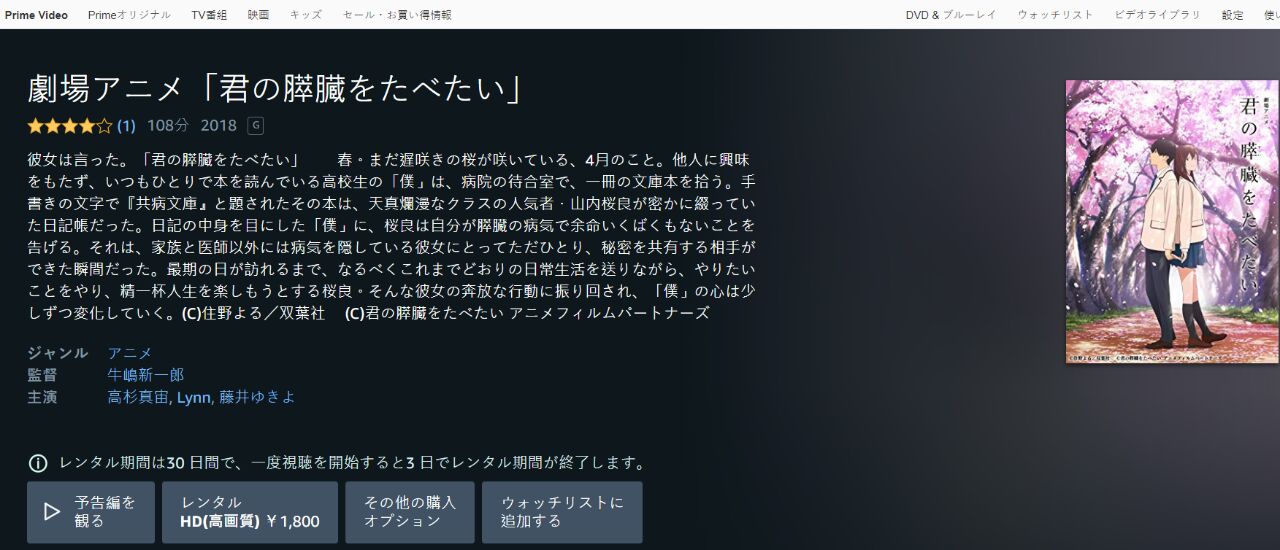Open director 牛嶋新一郎 link
Viewport: 1280px width, 550px height.
pos(146,375)
